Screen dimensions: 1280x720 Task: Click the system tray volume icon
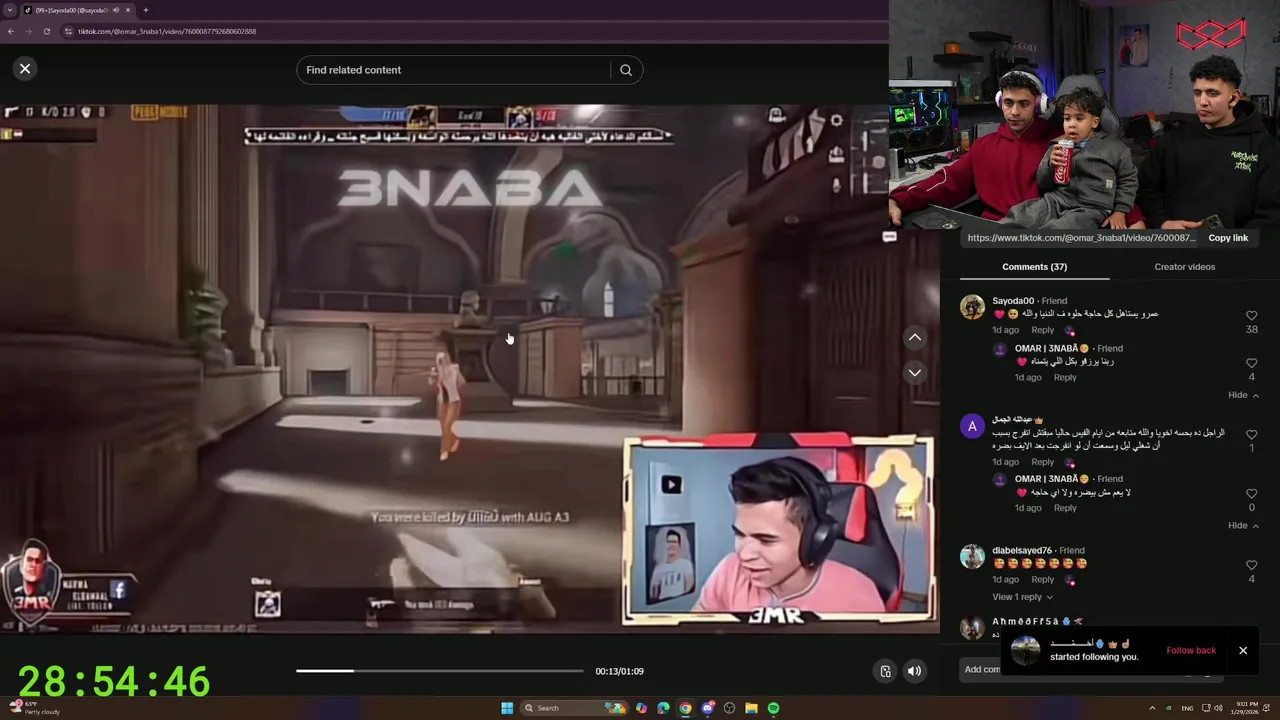tap(1218, 708)
